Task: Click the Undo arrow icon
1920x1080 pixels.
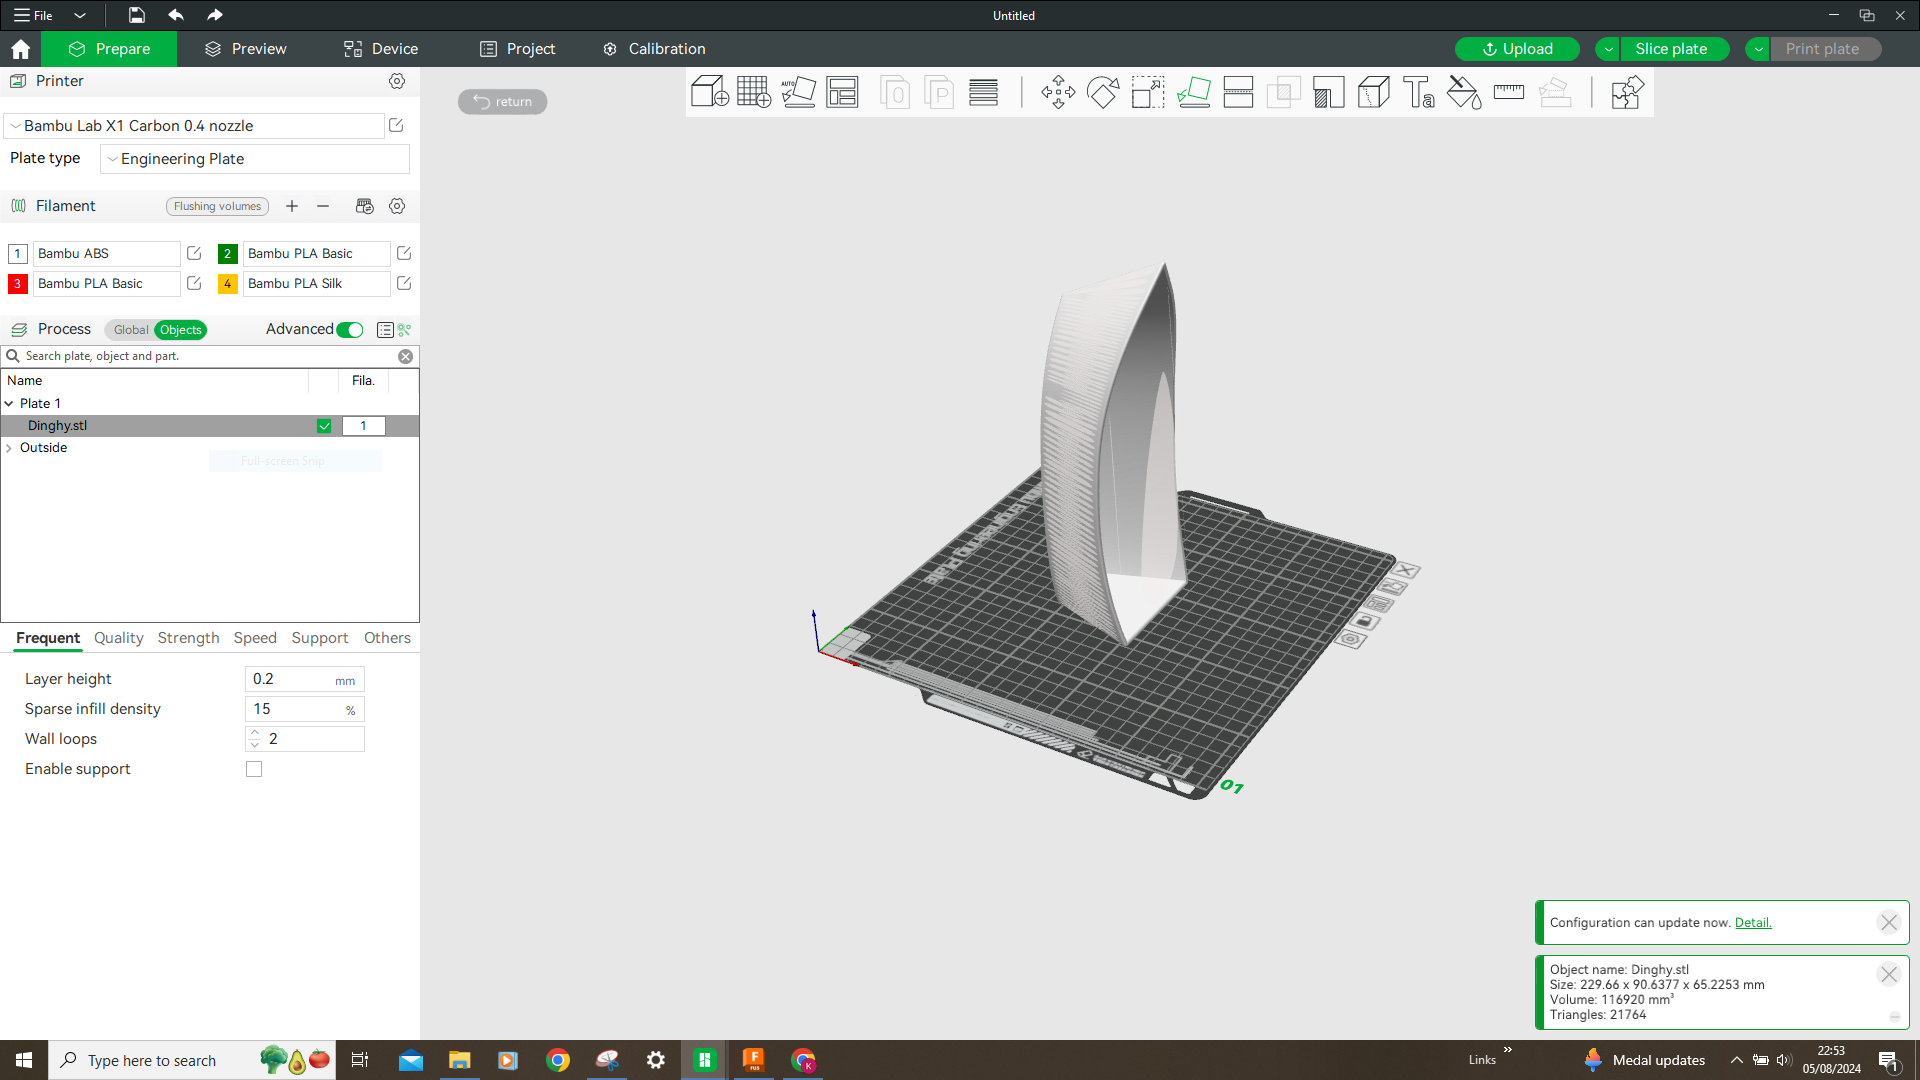Action: [176, 15]
